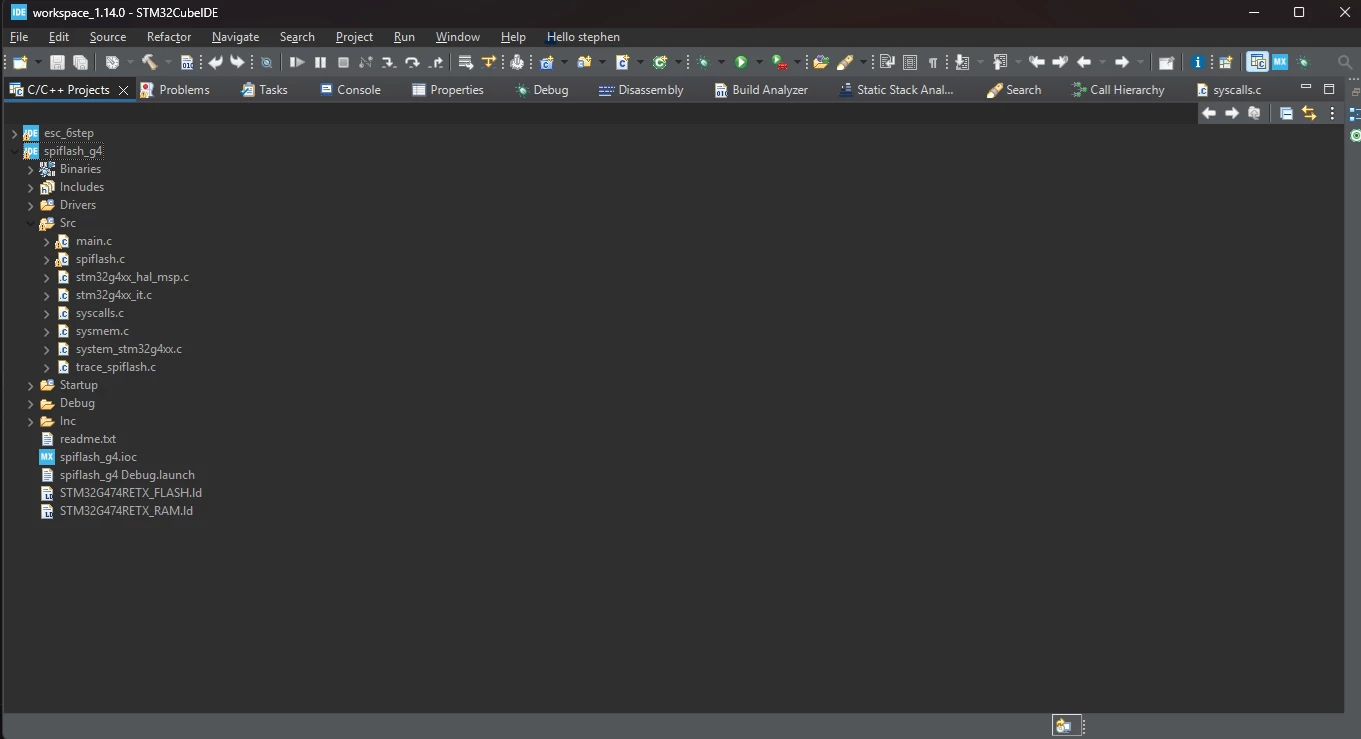
Task: Select spiflash.c in the tree
Action: tap(100, 259)
